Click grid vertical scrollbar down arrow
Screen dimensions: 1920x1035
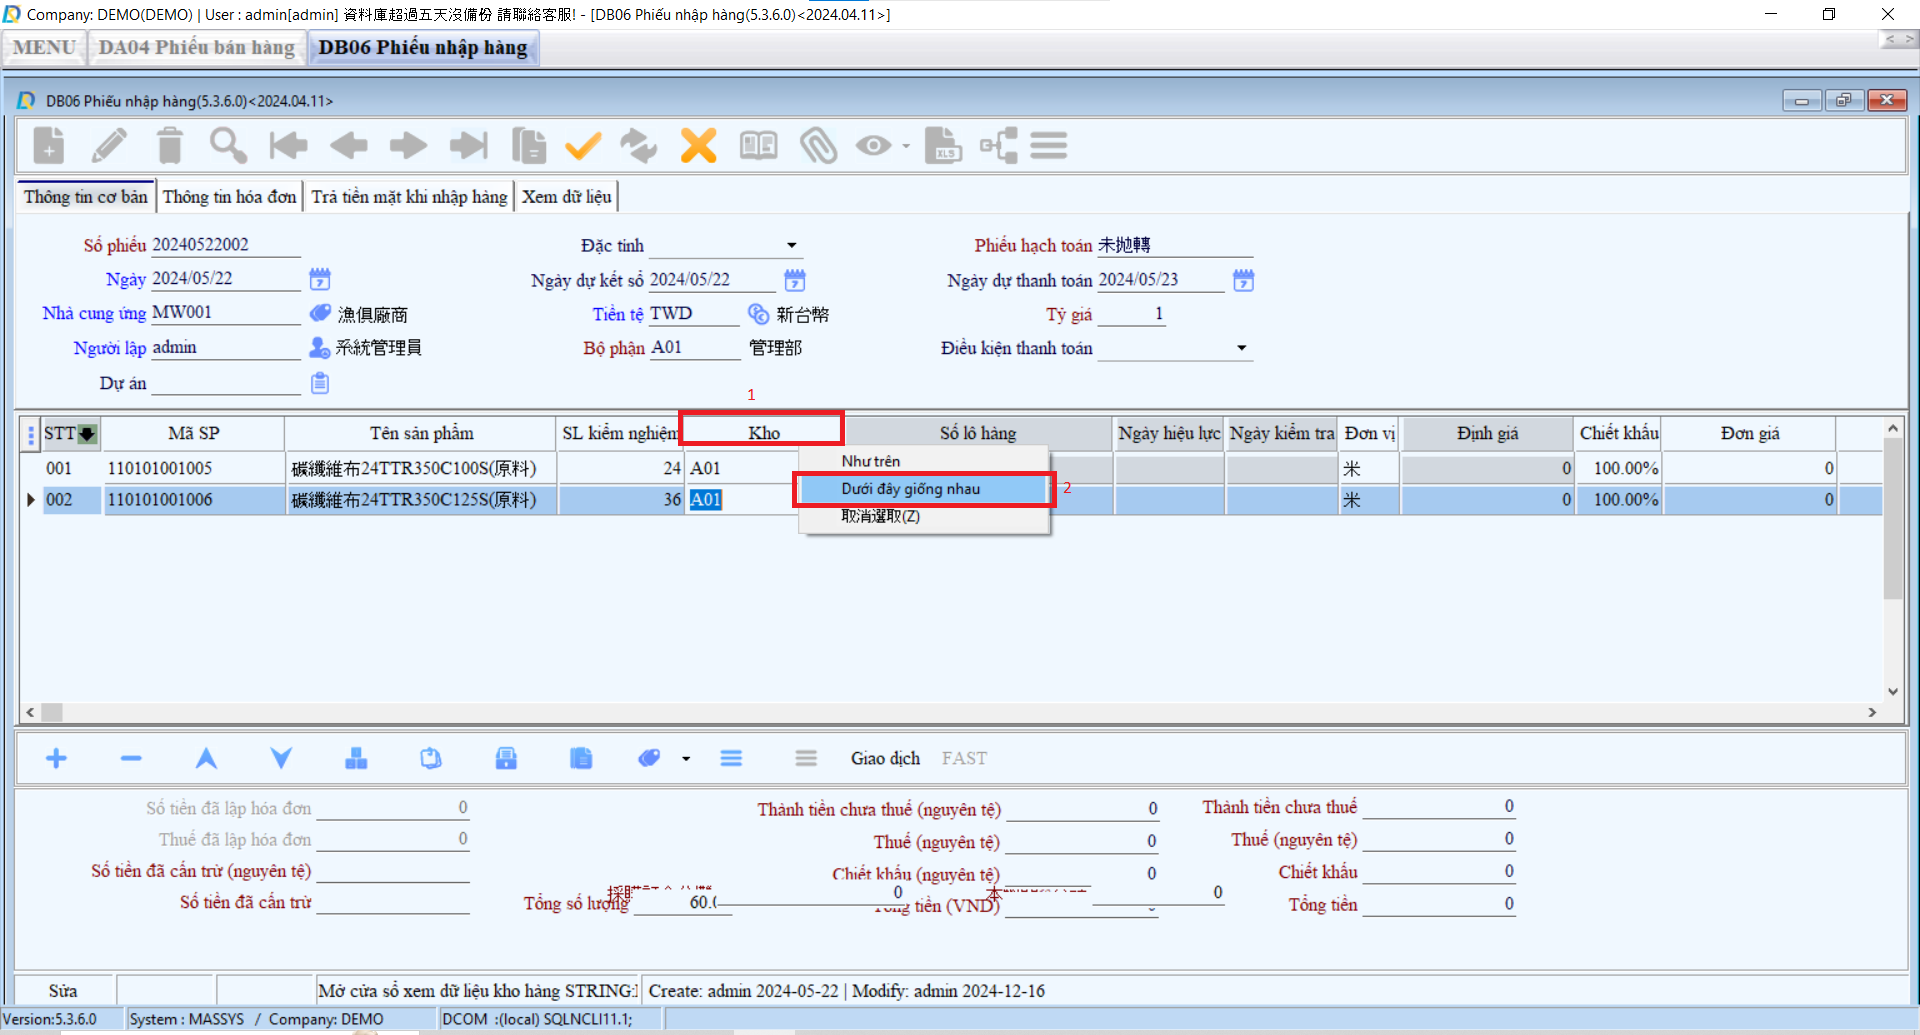click(x=1892, y=691)
